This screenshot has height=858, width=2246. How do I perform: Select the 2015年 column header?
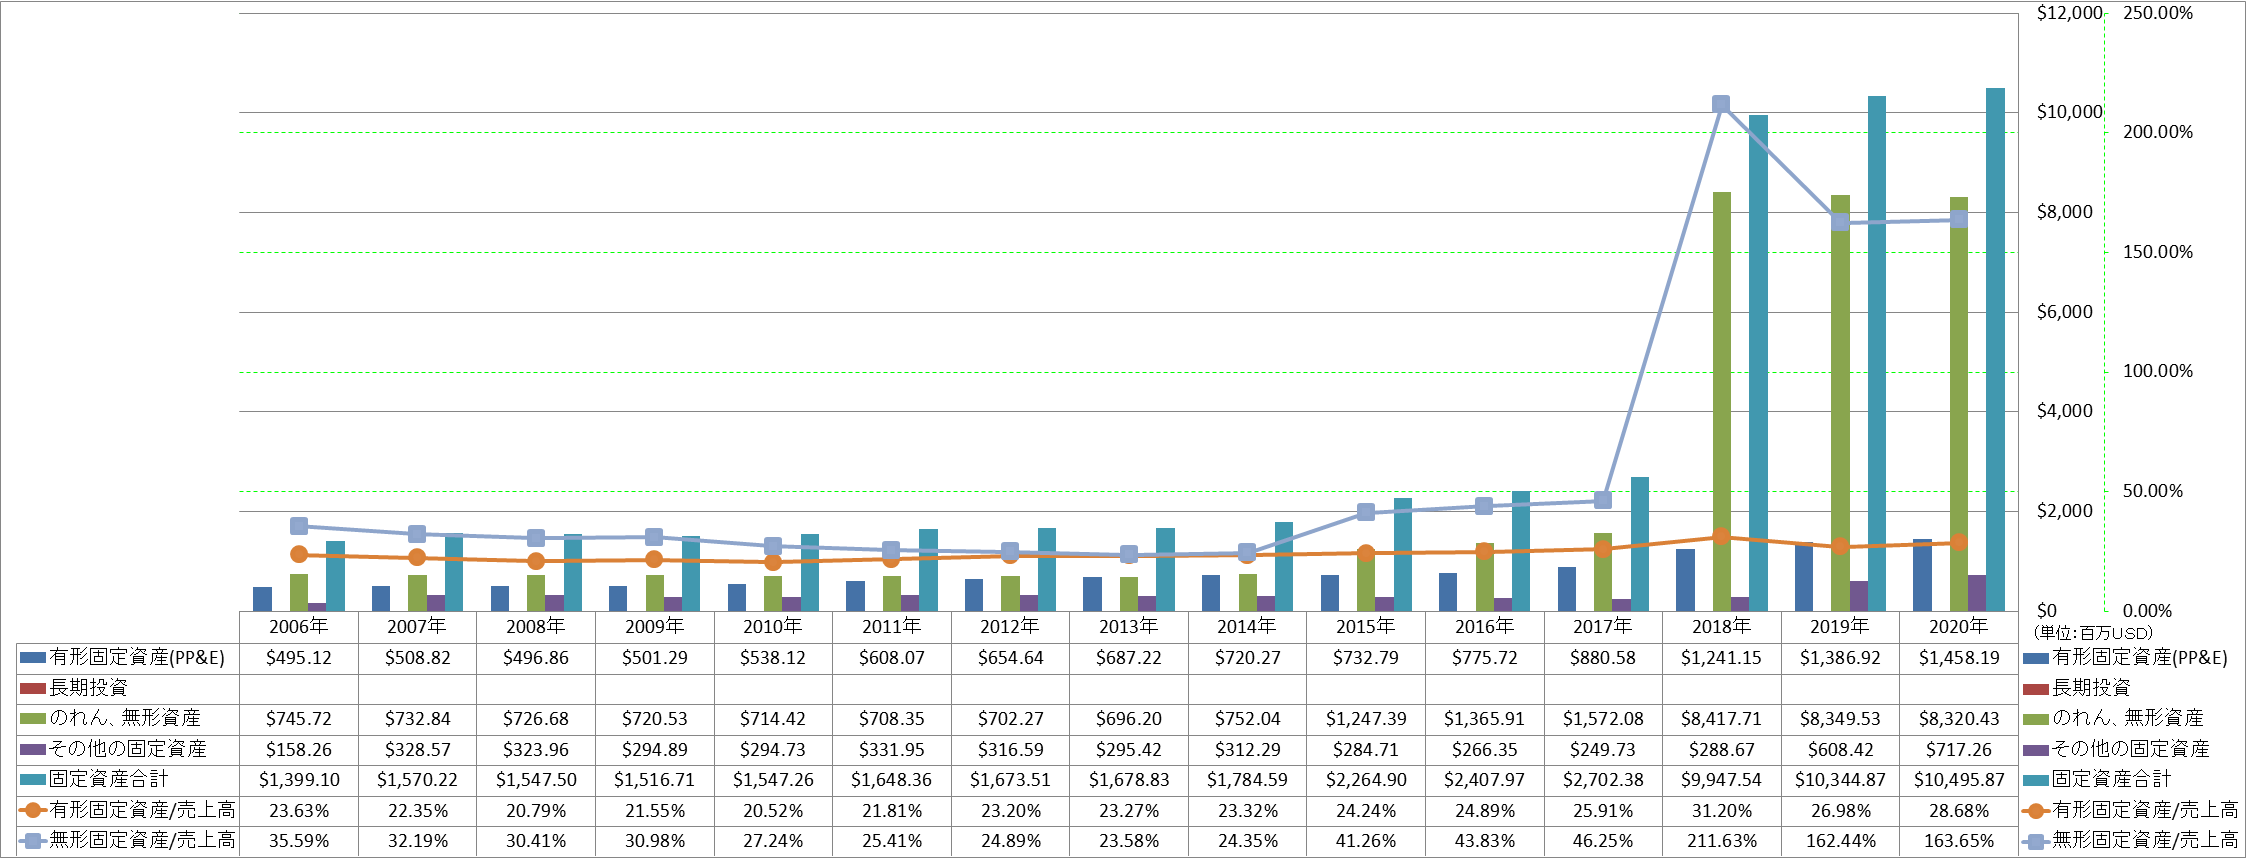tap(1366, 626)
